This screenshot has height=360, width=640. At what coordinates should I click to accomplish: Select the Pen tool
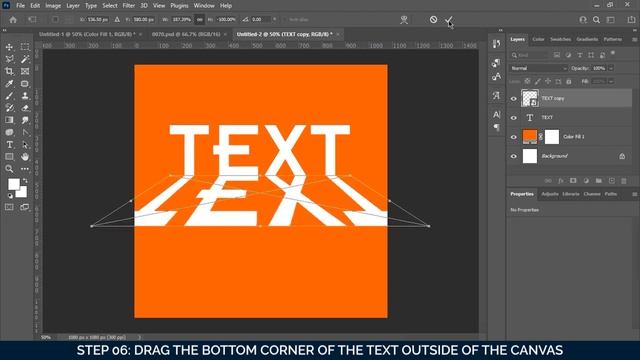coord(25,132)
